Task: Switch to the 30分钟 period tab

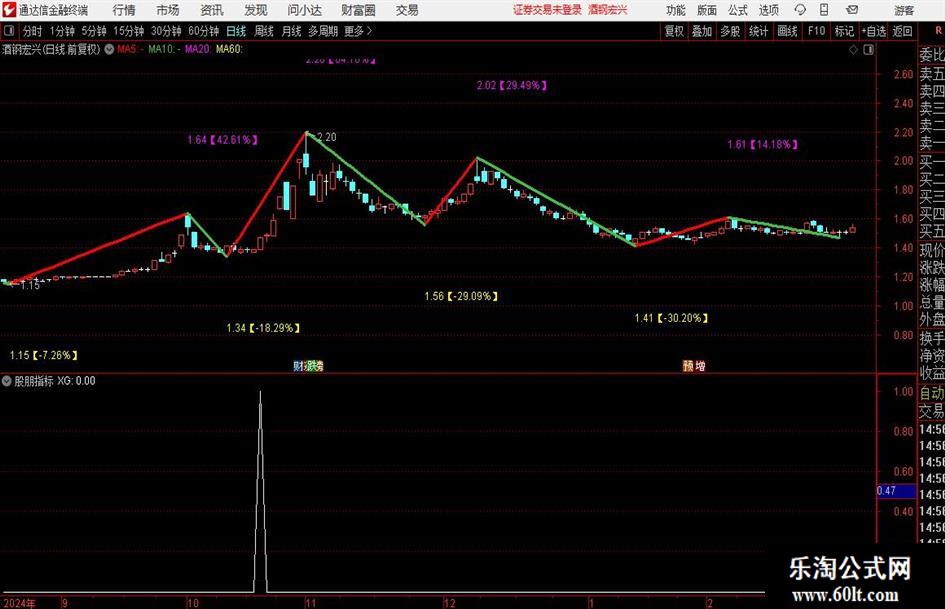Action: tap(166, 31)
